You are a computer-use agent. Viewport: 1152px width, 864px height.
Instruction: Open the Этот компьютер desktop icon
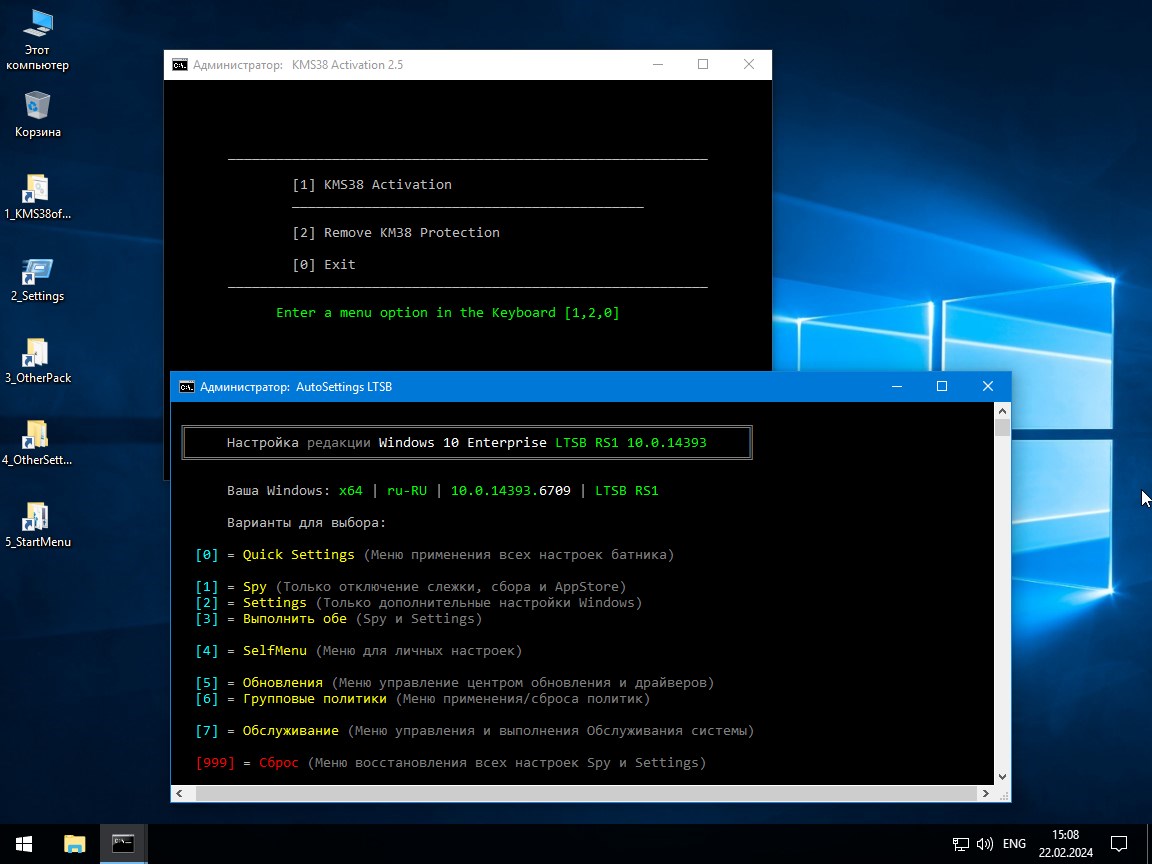pos(37,40)
